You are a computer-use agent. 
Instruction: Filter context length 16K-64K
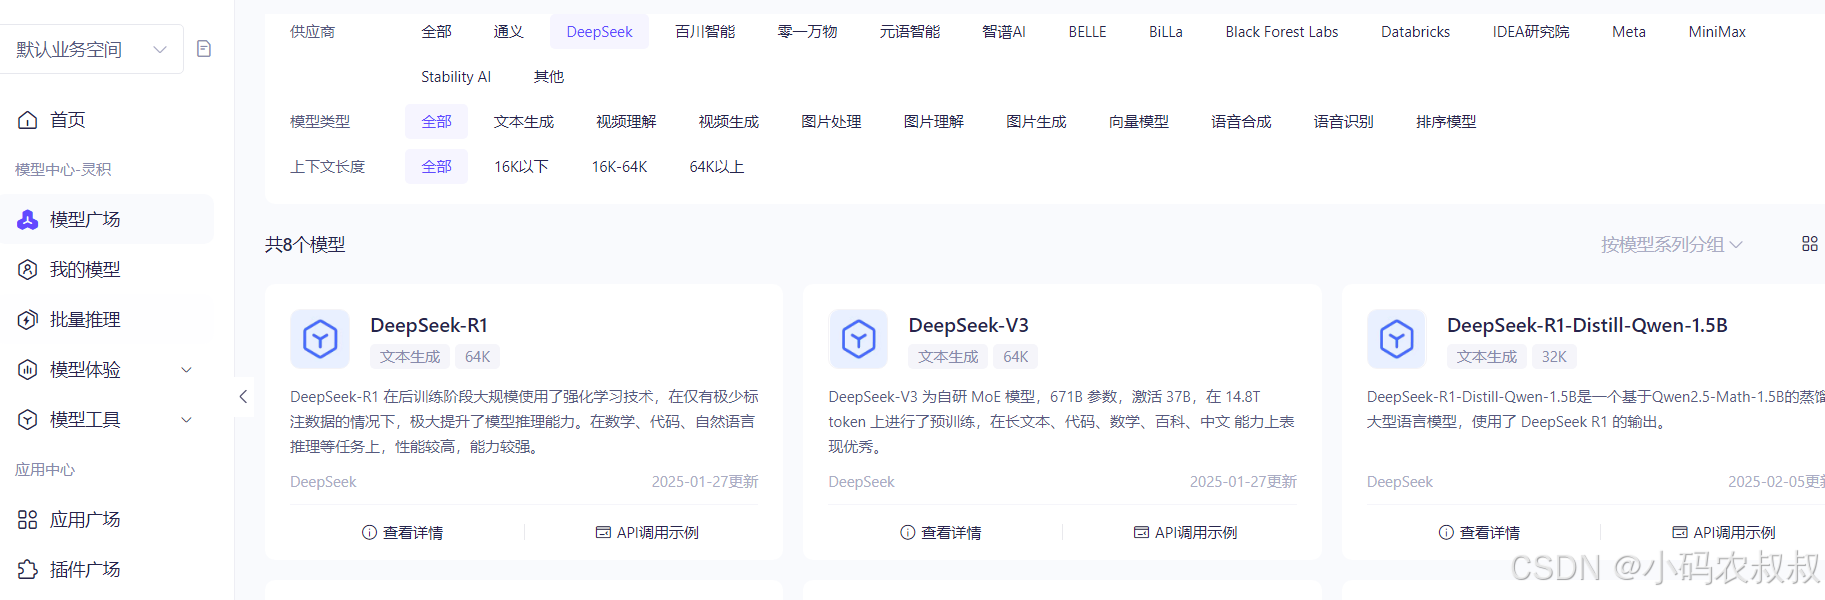(x=620, y=167)
